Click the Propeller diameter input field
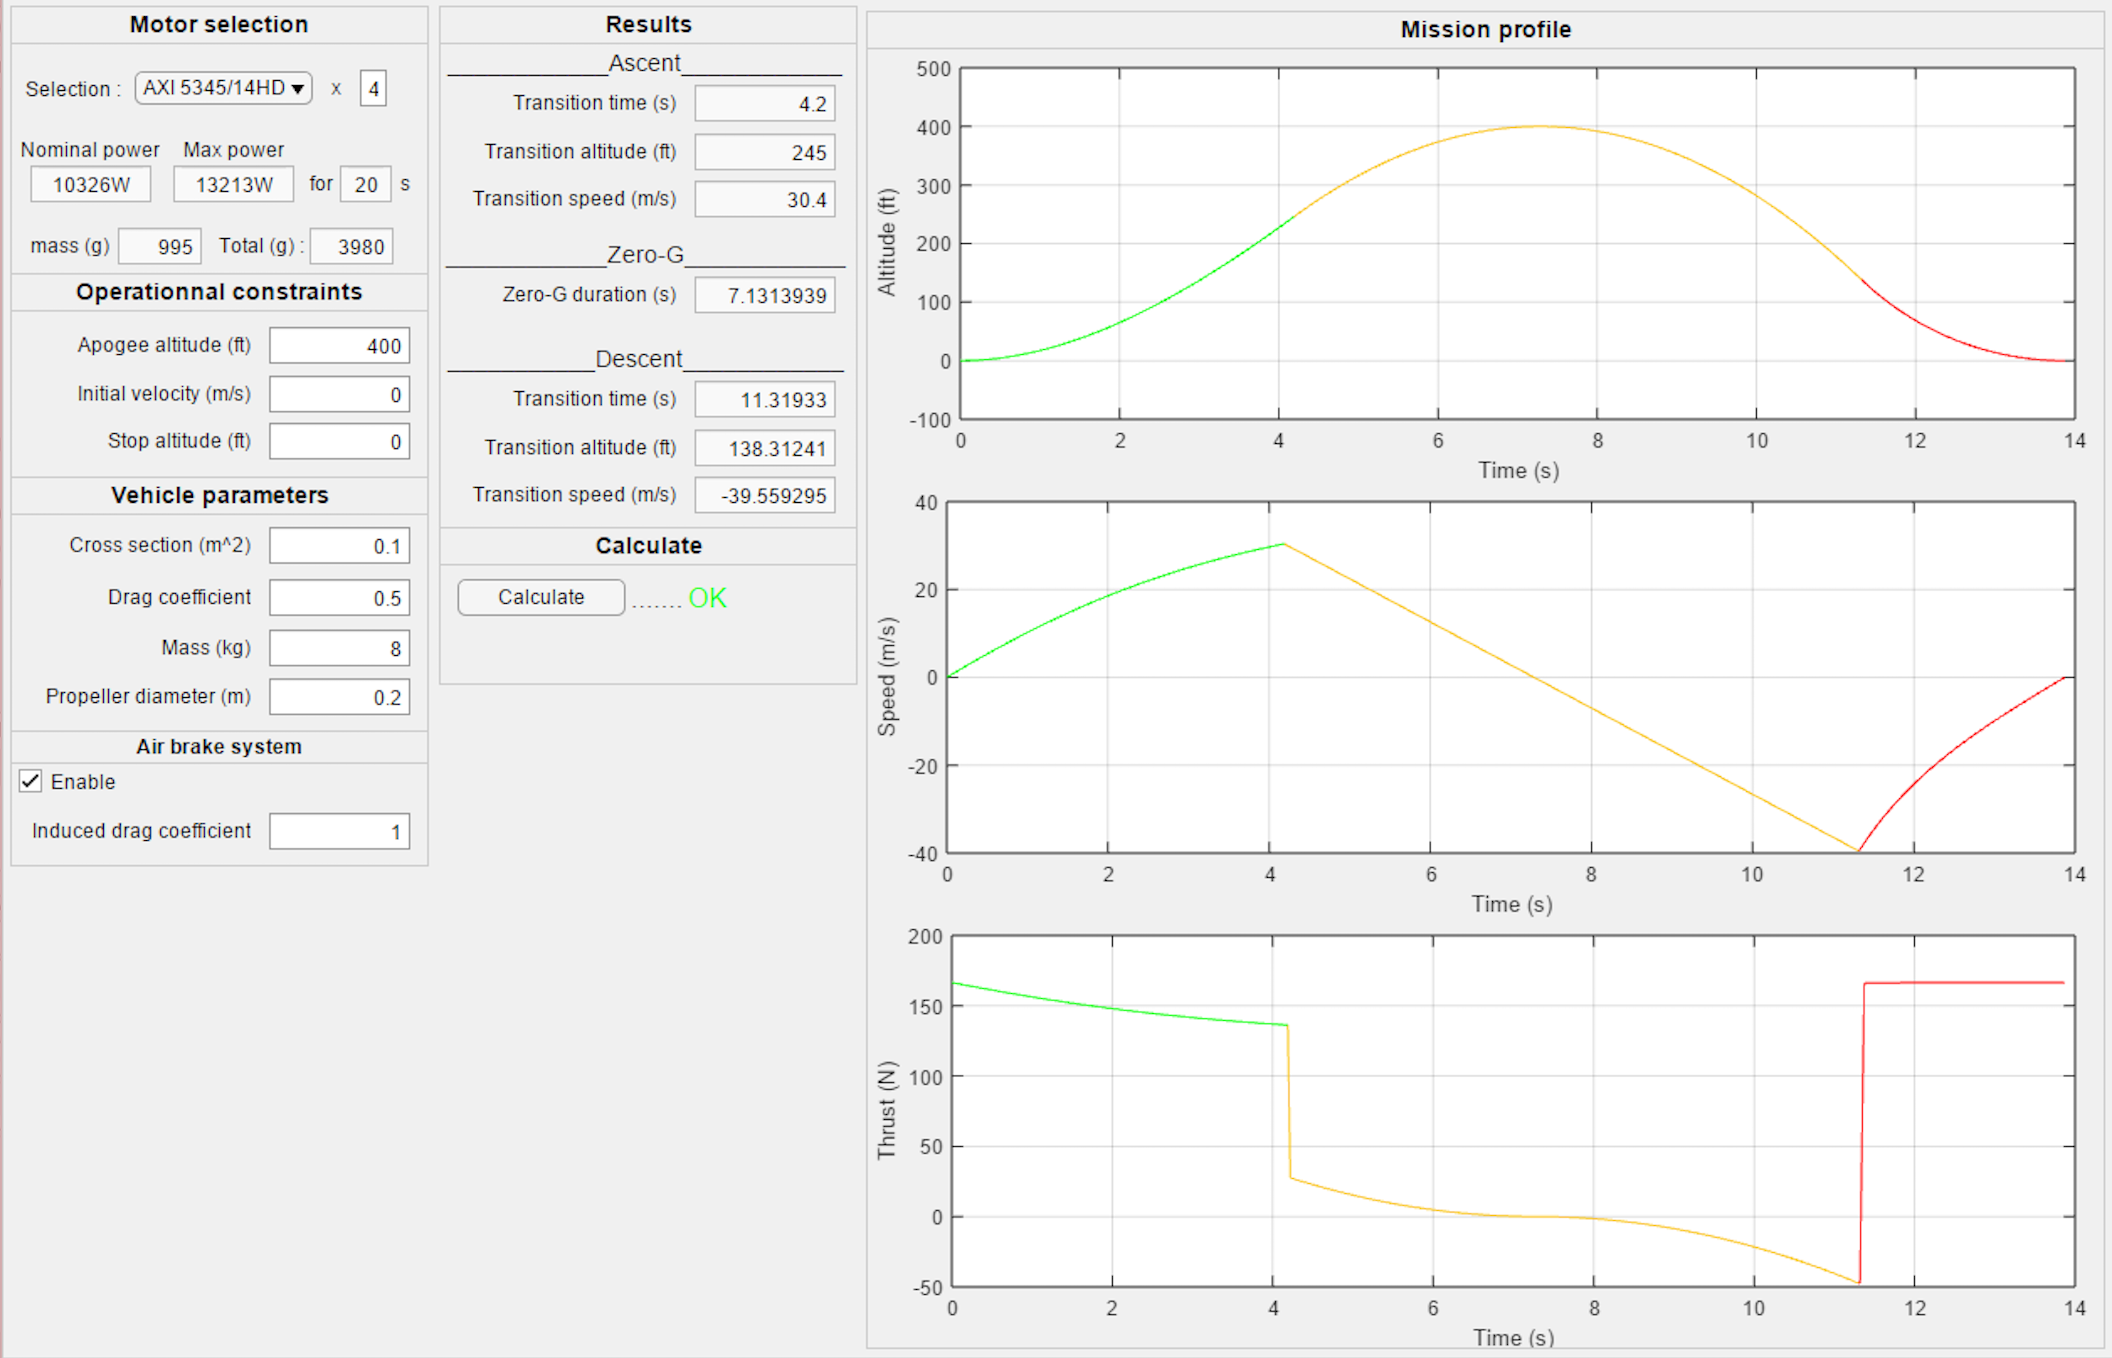 (x=339, y=697)
